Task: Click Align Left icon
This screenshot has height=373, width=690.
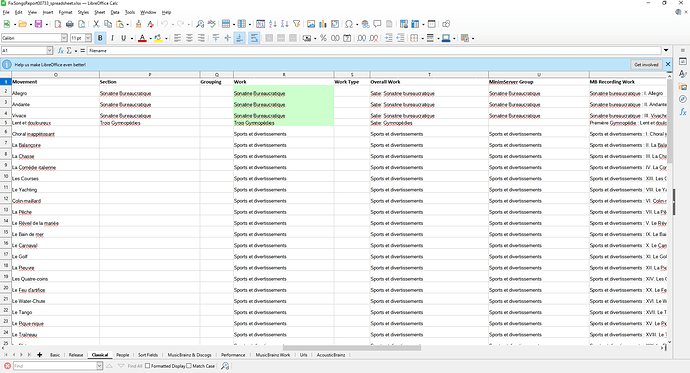Action: pyautogui.click(x=177, y=38)
